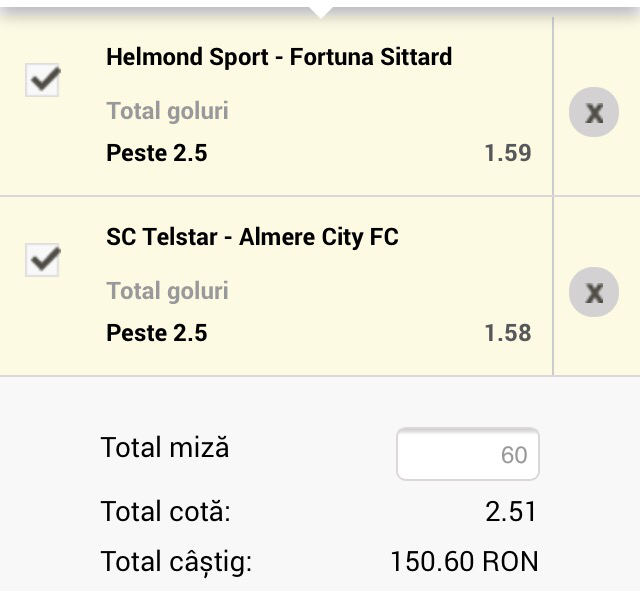Select Peste 2.5 under Helmond Sport match
The image size is (640, 591).
(157, 153)
